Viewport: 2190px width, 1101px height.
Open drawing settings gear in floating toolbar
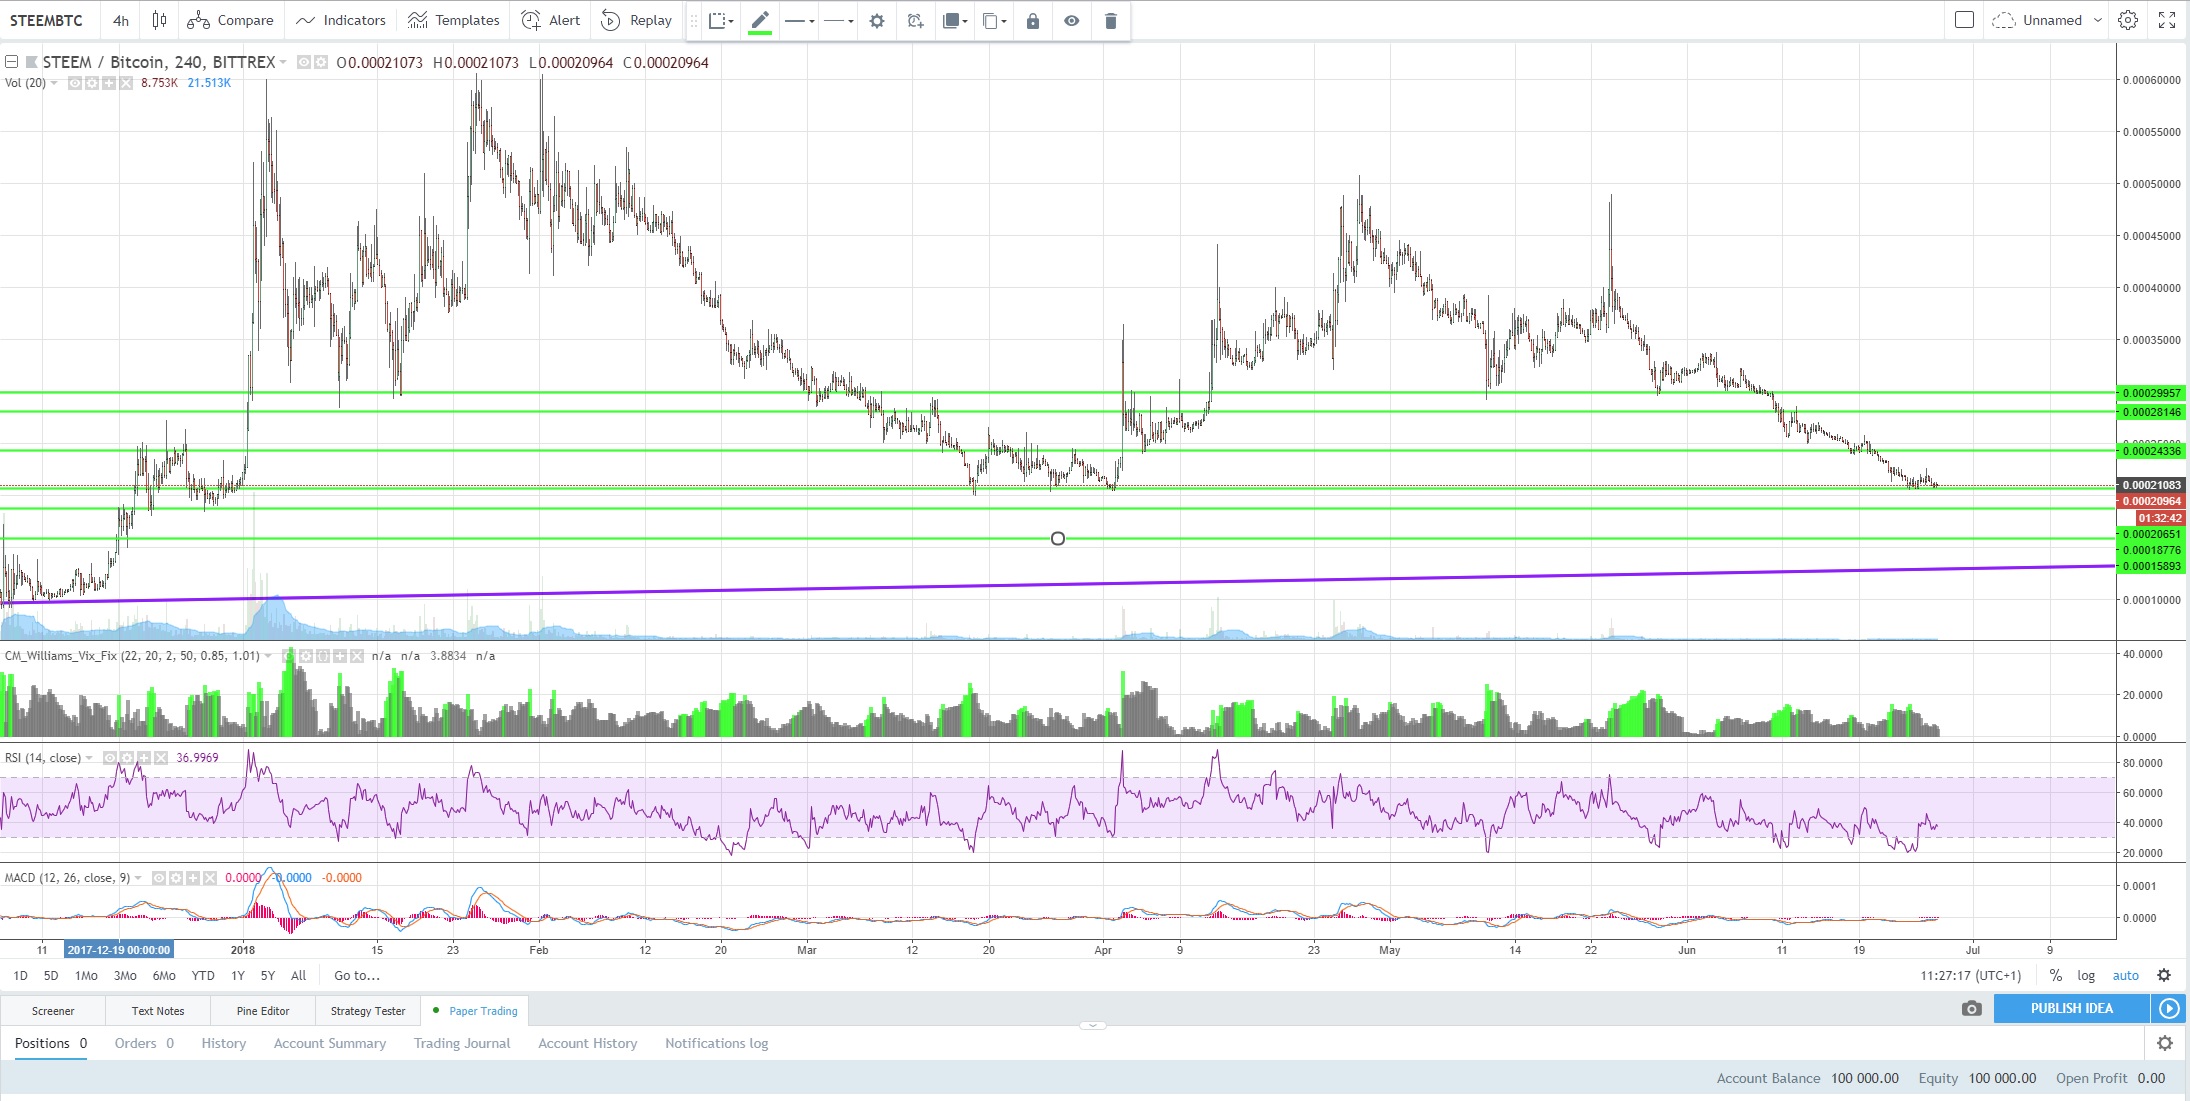tap(877, 21)
